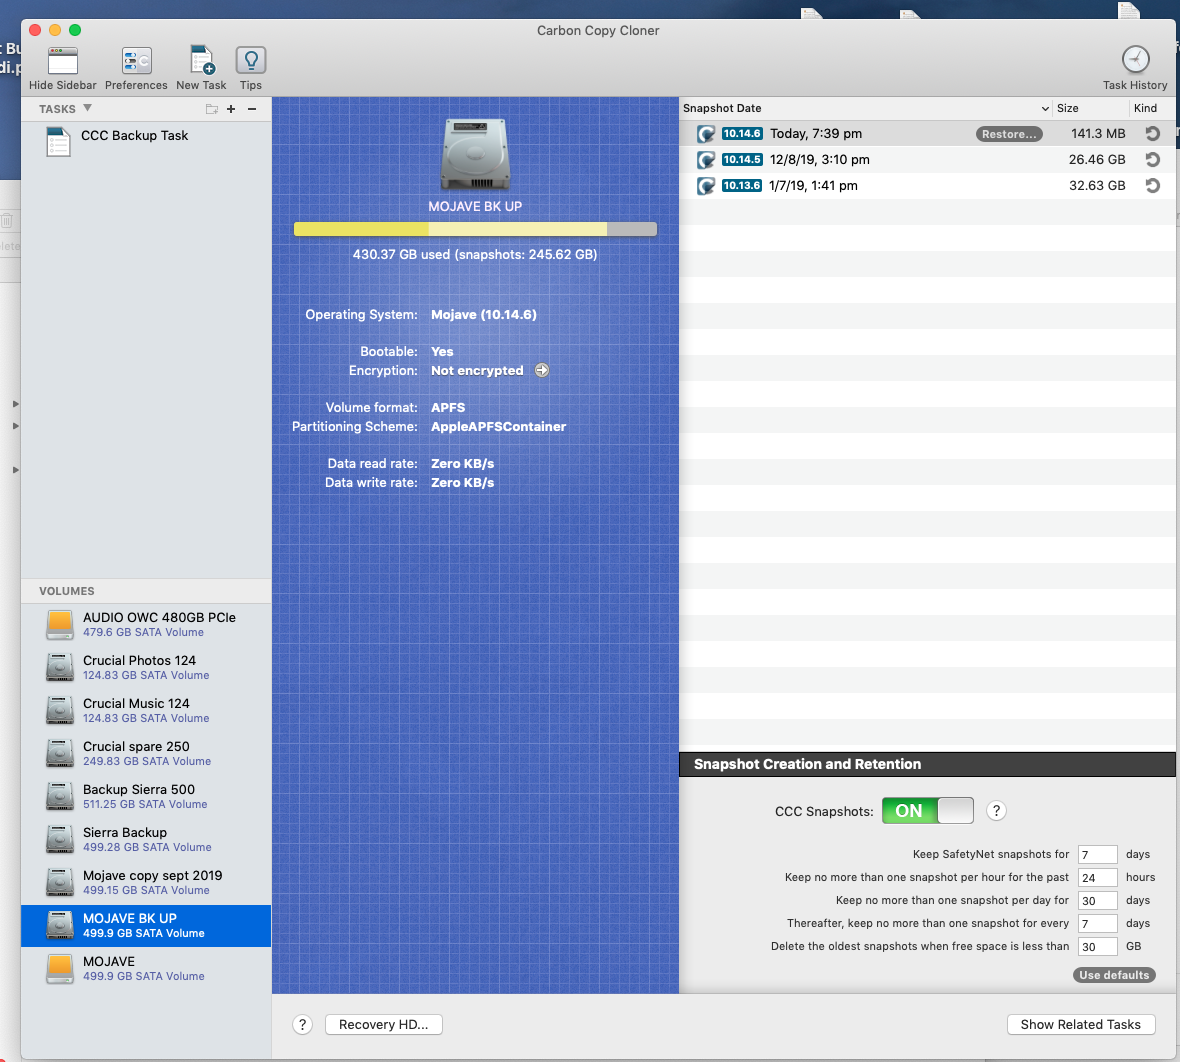The image size is (1180, 1062).
Task: Create a New Task from the toolbar
Action: (202, 60)
